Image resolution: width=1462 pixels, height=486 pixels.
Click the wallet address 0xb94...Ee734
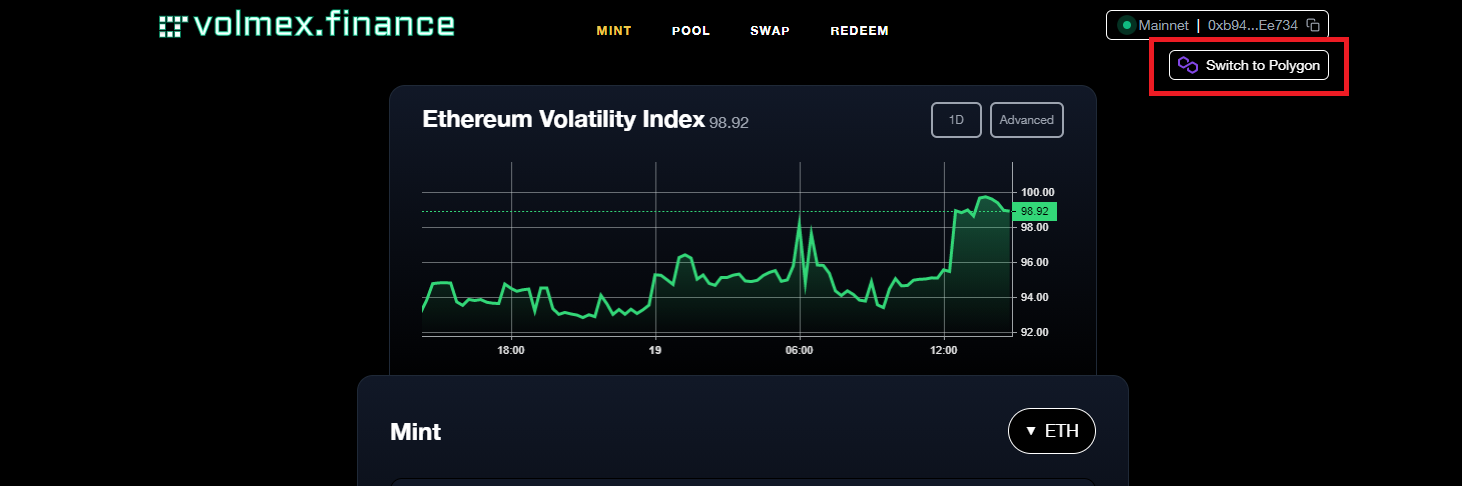[1253, 25]
